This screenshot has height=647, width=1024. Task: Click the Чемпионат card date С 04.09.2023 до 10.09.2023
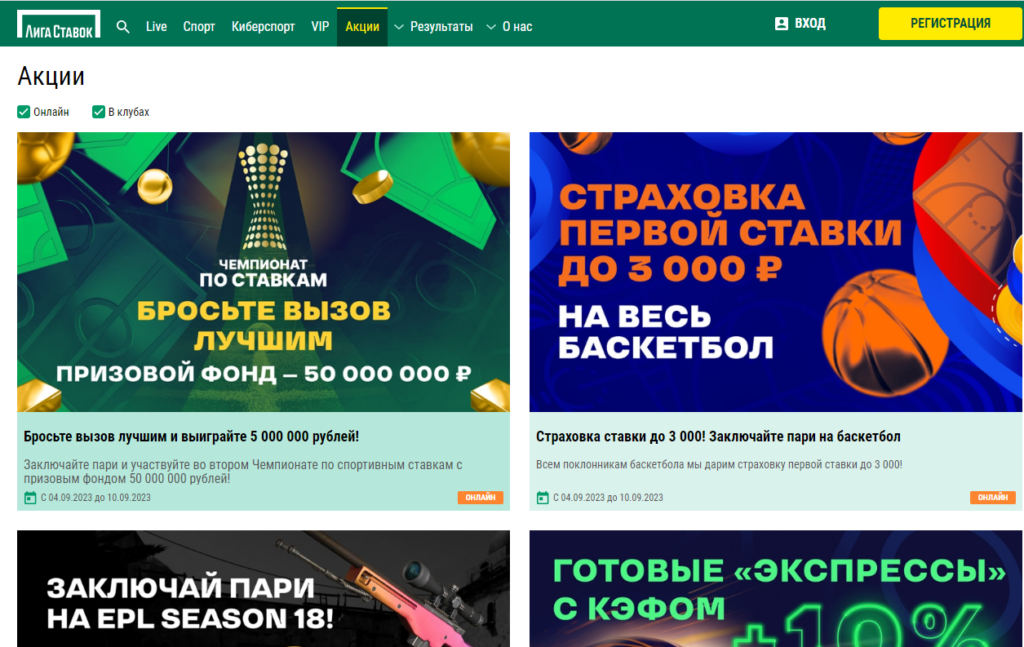pyautogui.click(x=95, y=497)
